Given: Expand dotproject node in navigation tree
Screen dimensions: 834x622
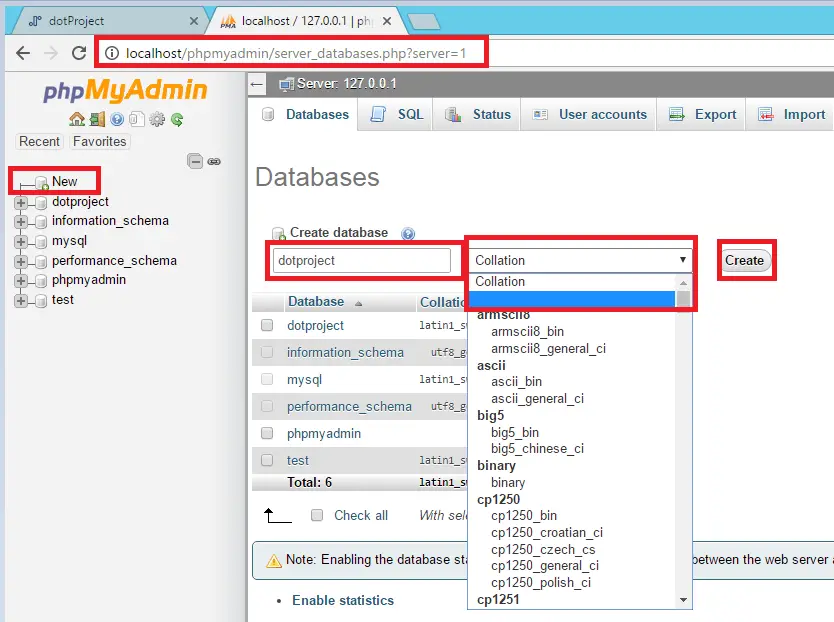Looking at the screenshot, I should pos(21,203).
